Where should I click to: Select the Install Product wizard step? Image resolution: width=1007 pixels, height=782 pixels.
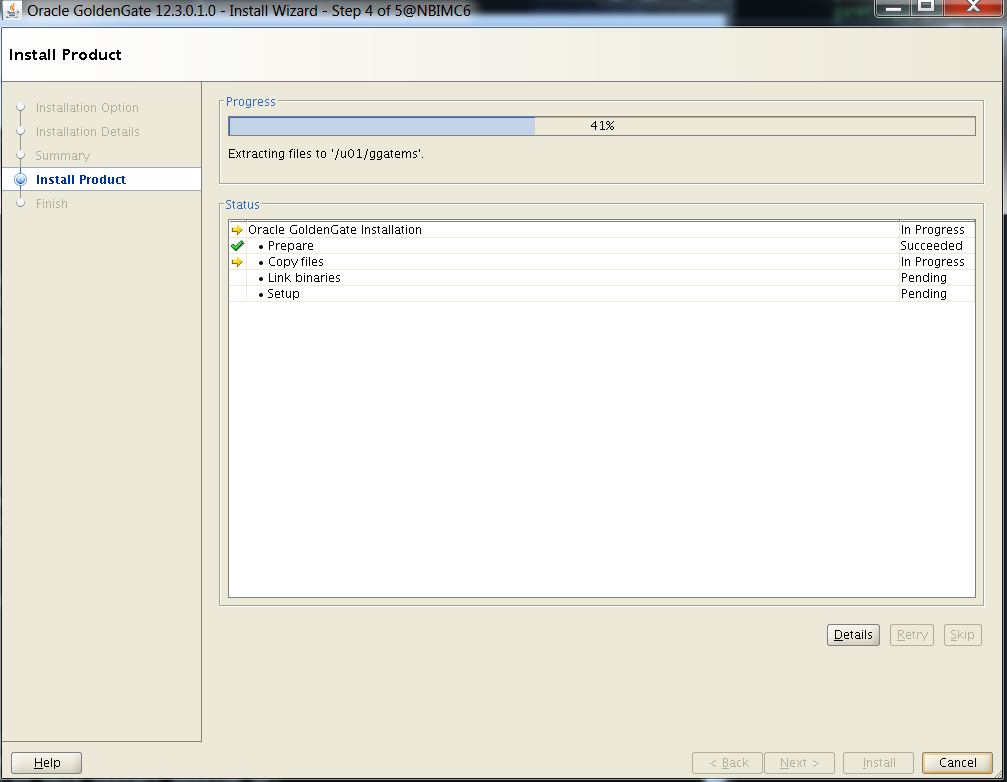pyautogui.click(x=81, y=180)
